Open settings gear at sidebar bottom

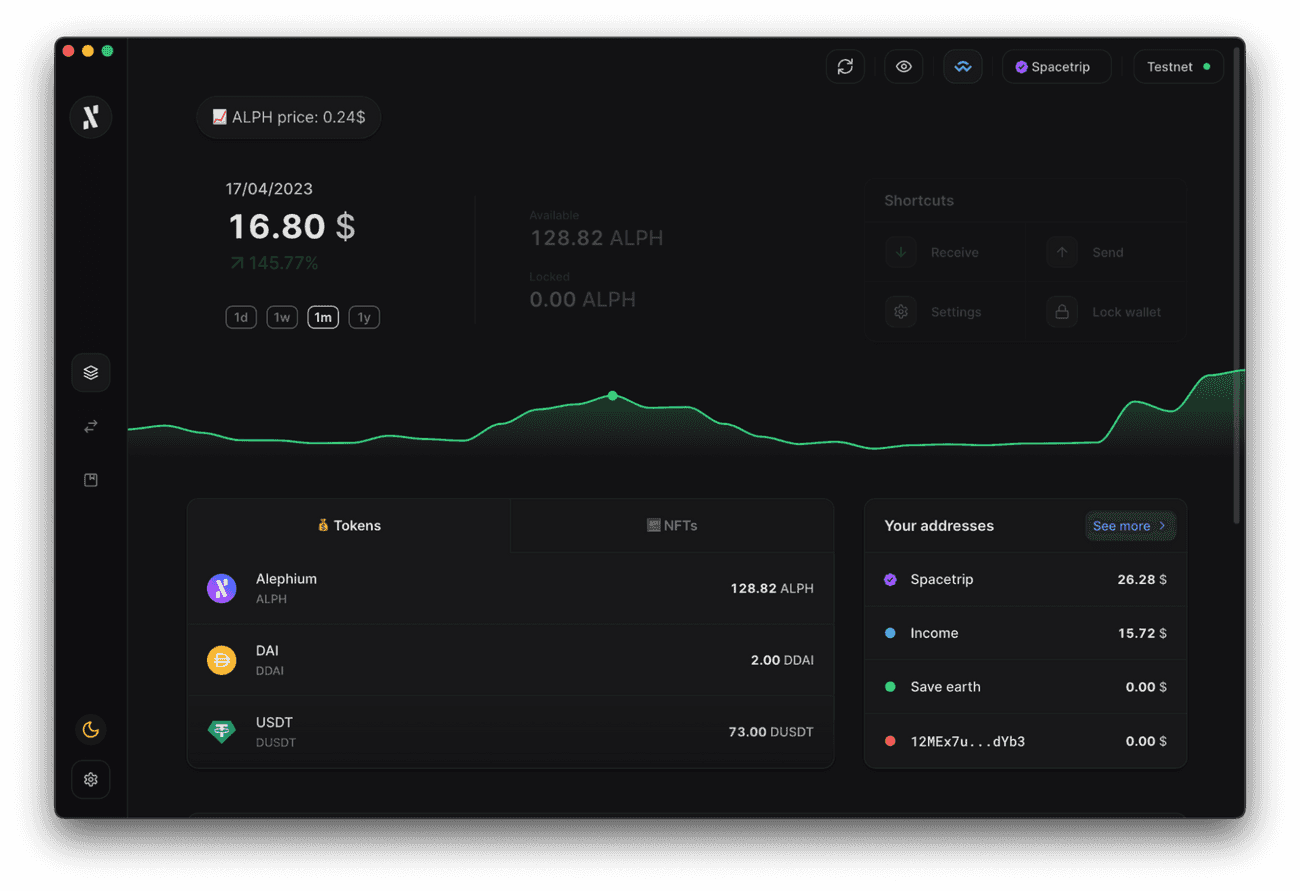[91, 780]
